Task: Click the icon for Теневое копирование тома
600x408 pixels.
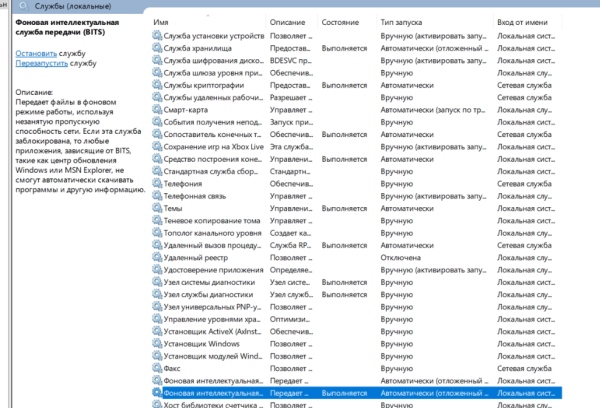Action: click(157, 220)
